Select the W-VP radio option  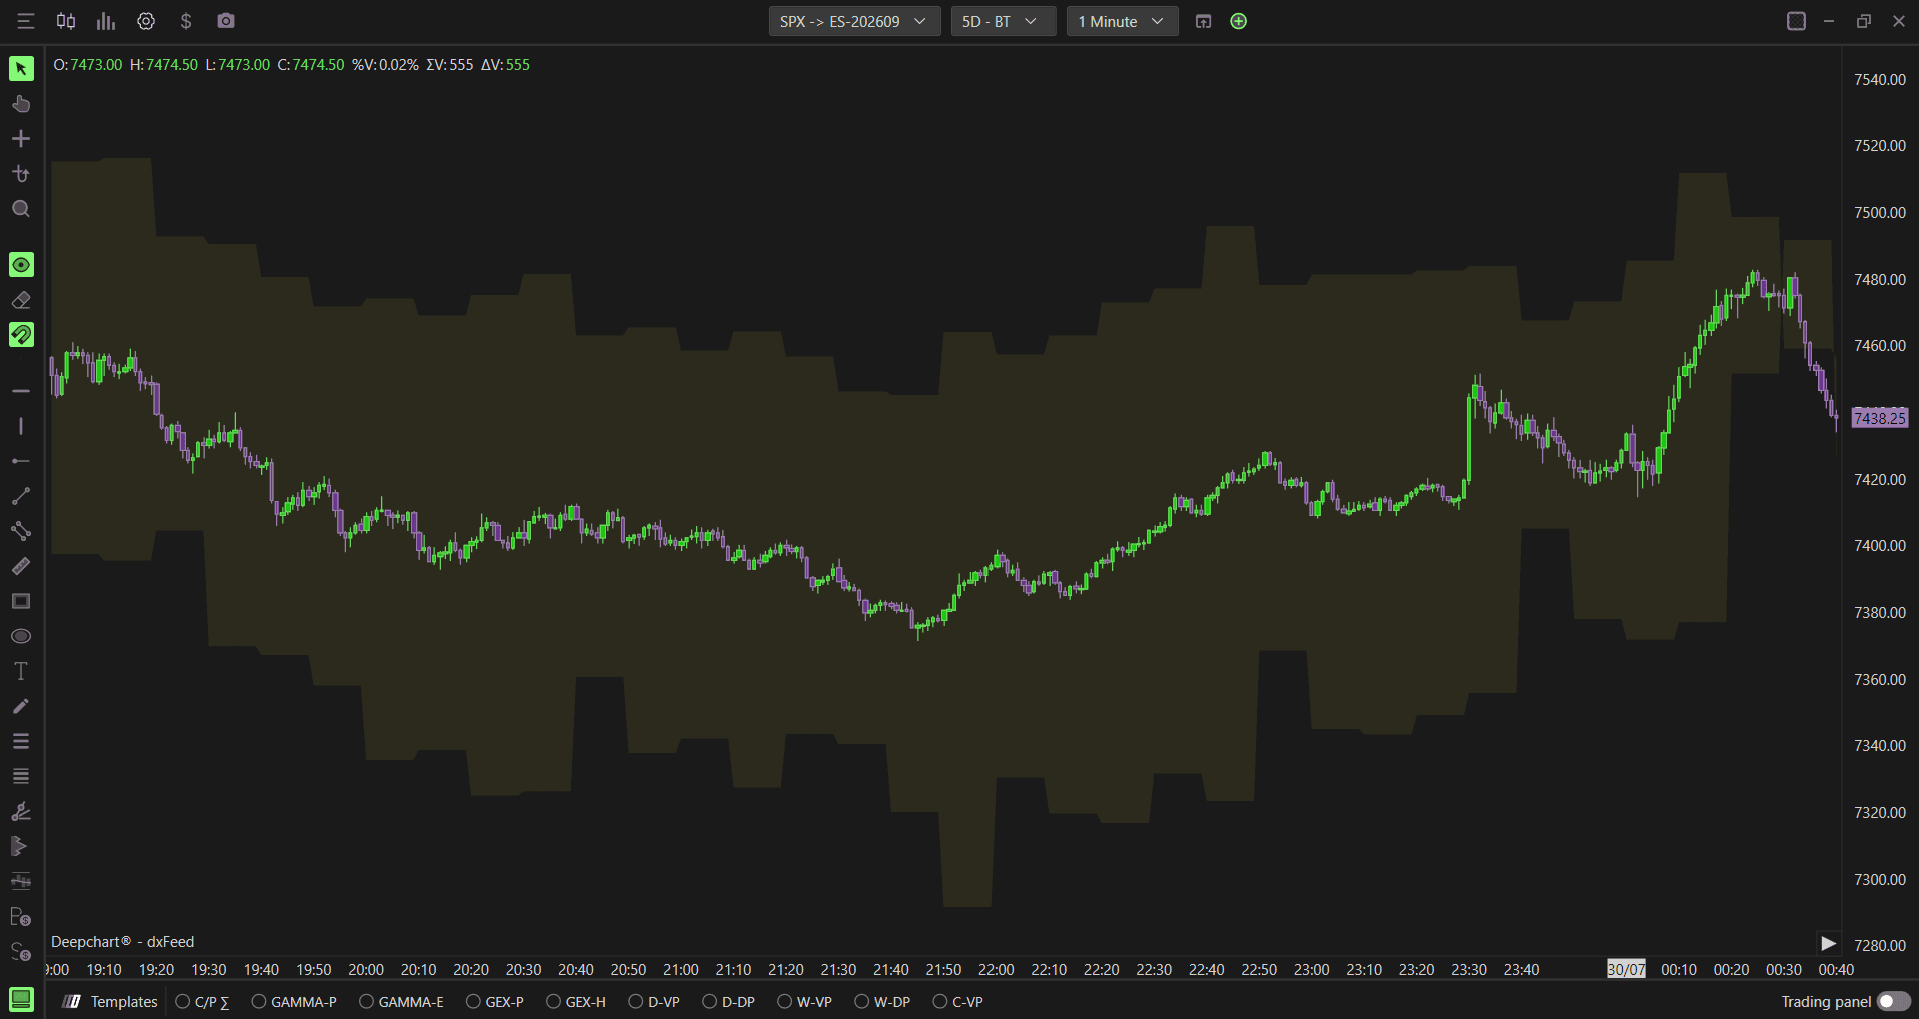click(804, 1002)
